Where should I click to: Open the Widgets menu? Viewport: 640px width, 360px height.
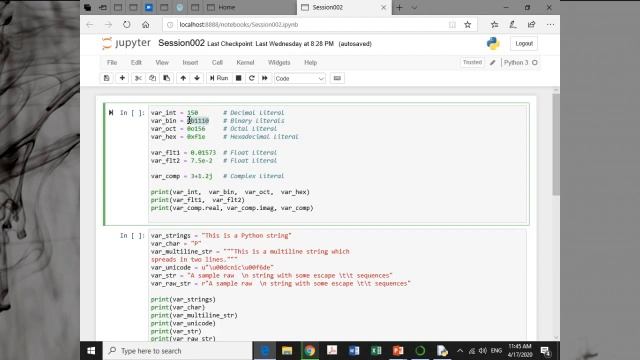pyautogui.click(x=279, y=62)
